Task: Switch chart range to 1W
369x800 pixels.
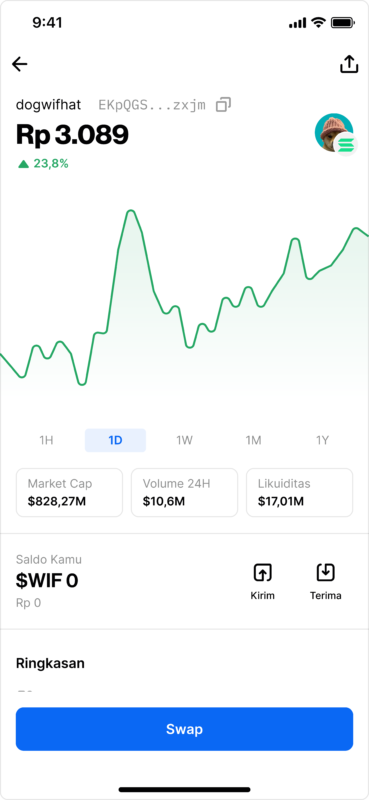Action: click(184, 440)
